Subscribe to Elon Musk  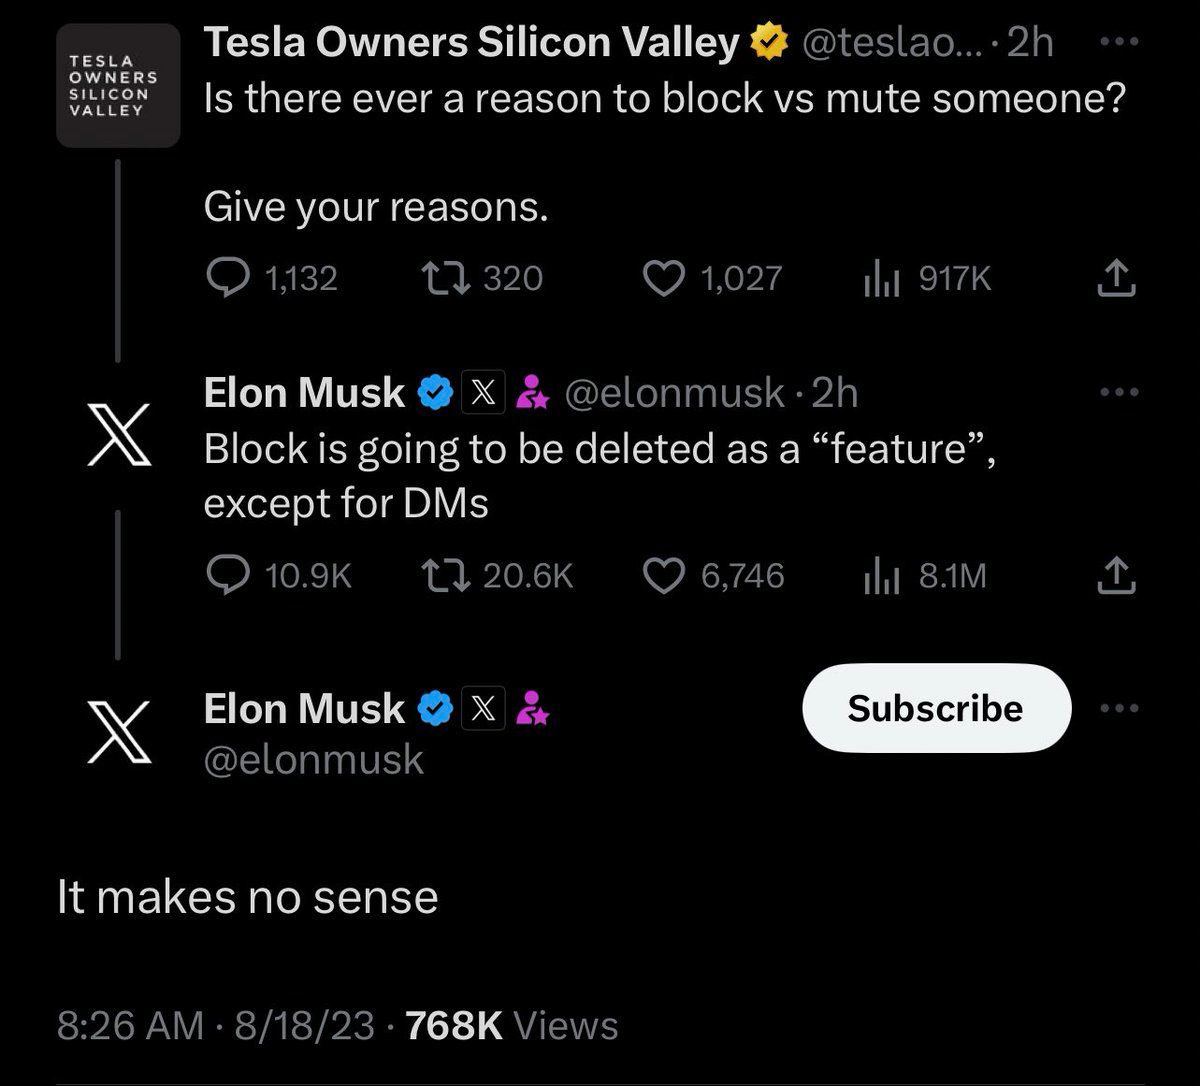pos(936,708)
